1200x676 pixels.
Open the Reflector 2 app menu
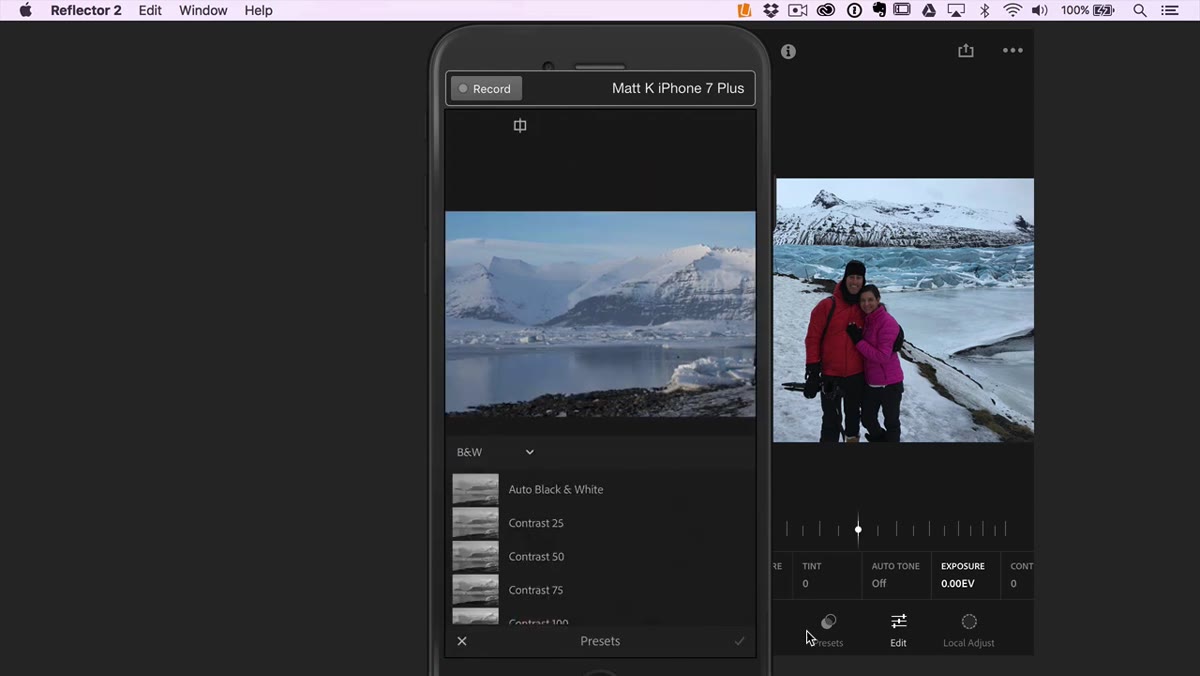pyautogui.click(x=86, y=10)
